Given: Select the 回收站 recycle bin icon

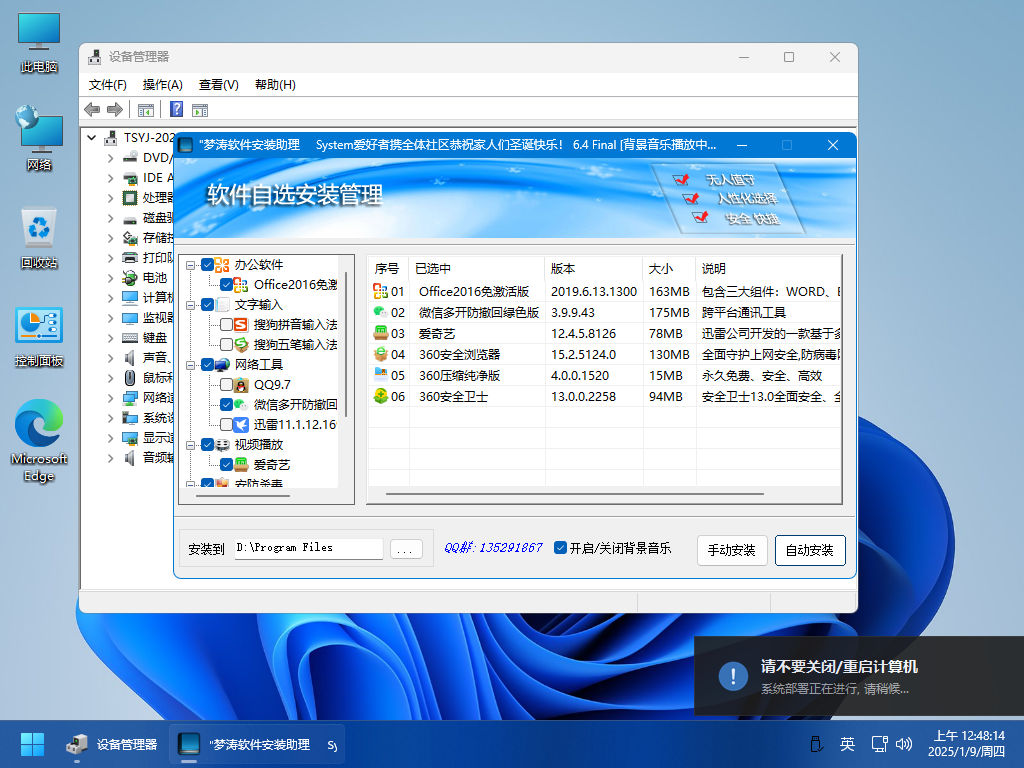Looking at the screenshot, I should tap(39, 238).
